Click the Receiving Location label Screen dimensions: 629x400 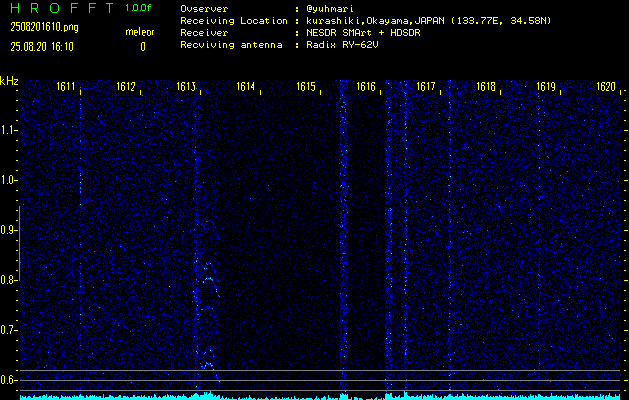tap(234, 21)
